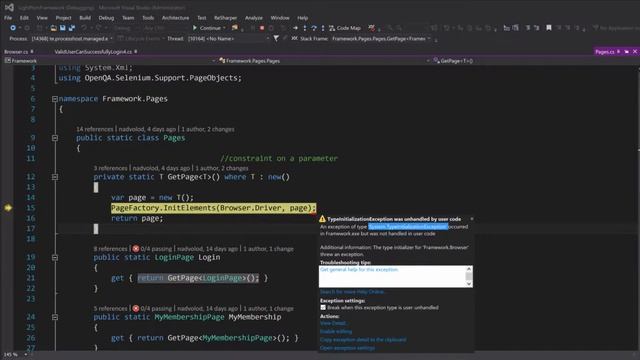This screenshot has width=640, height=360.
Task: Click the Step Into debug icon
Action: click(x=304, y=28)
